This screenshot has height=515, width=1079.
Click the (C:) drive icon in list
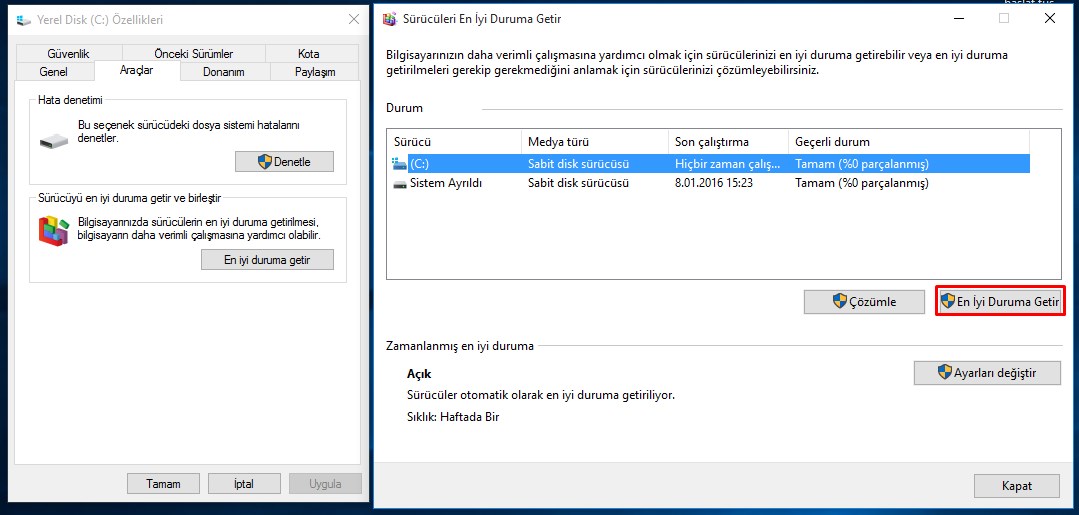click(x=399, y=163)
